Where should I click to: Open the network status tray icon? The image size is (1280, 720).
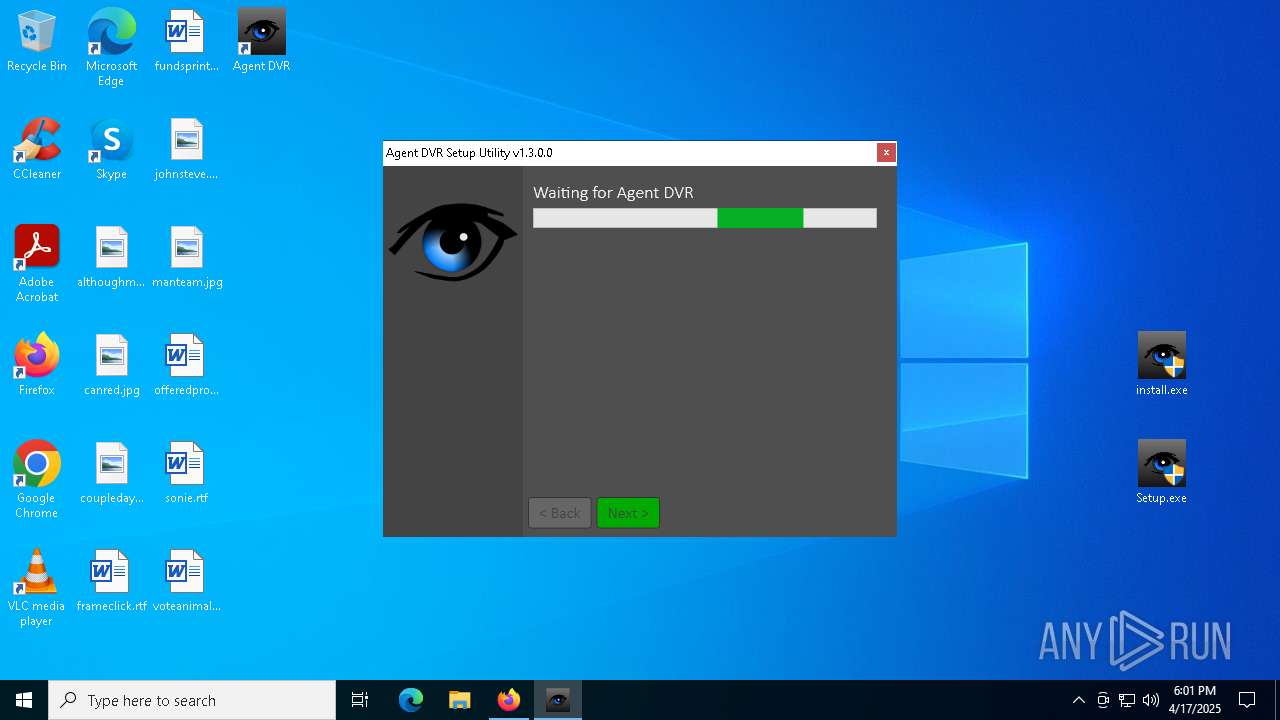pyautogui.click(x=1127, y=700)
